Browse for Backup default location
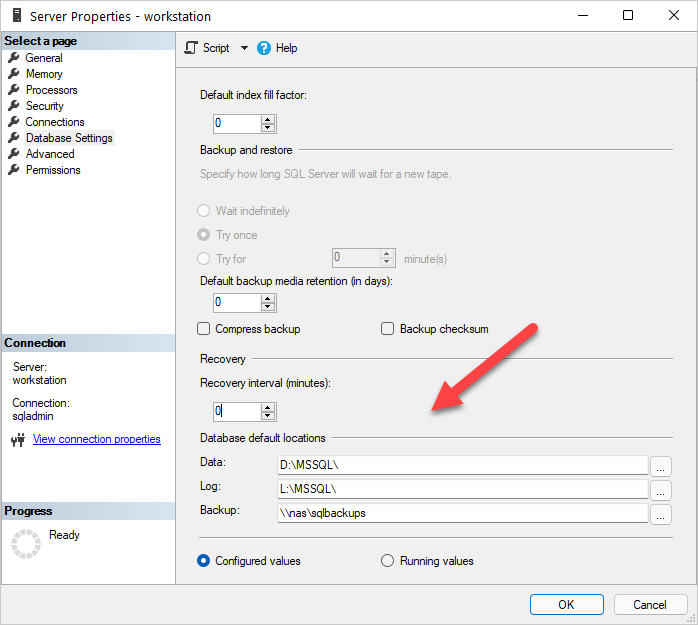This screenshot has width=698, height=625. point(661,514)
